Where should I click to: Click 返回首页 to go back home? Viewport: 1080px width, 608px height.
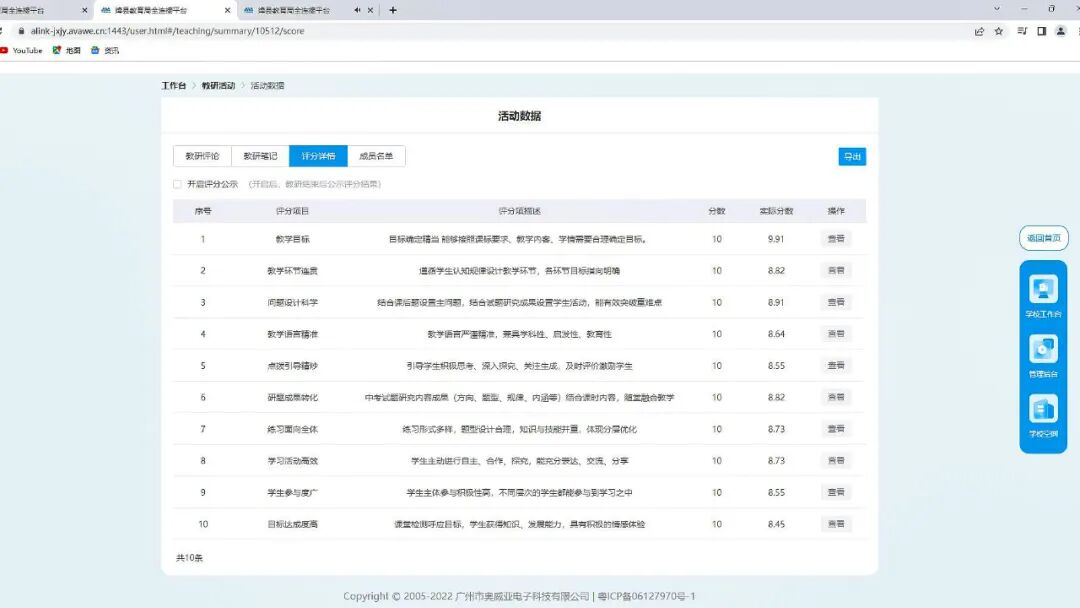[x=1043, y=237]
